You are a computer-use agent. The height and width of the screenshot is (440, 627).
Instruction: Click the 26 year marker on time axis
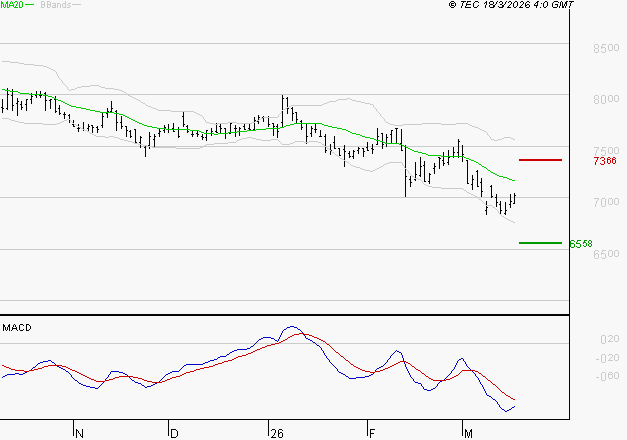(x=277, y=433)
